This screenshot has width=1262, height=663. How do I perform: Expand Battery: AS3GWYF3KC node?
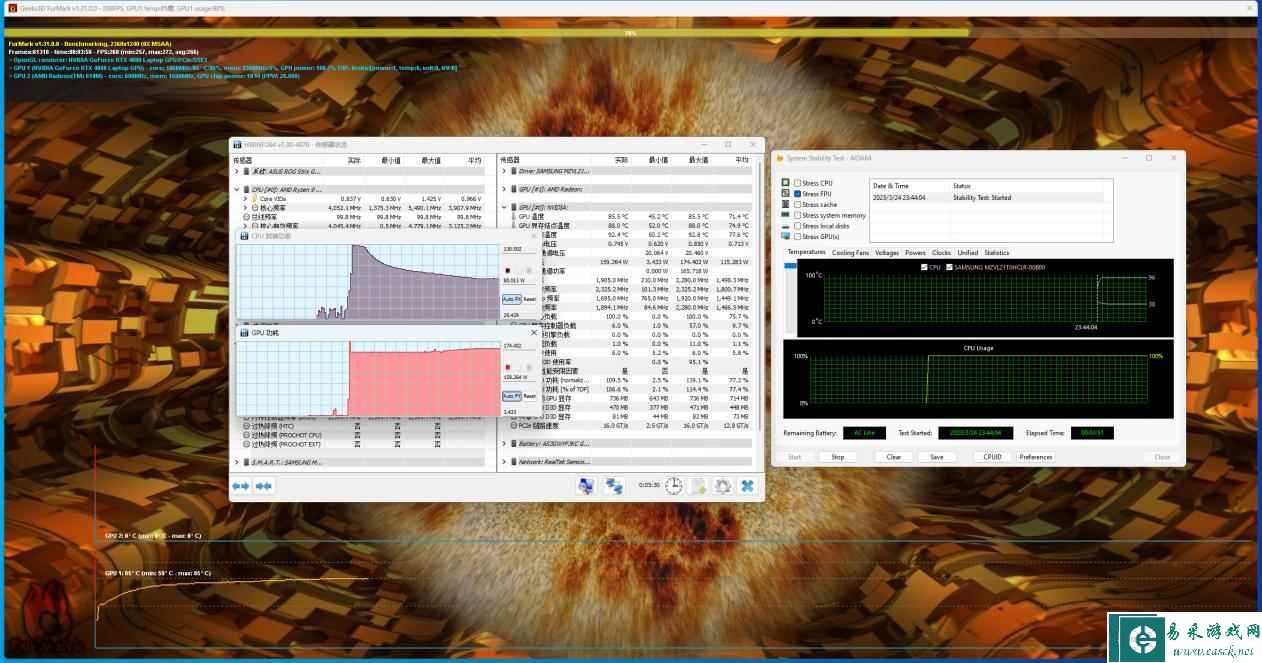[x=503, y=443]
